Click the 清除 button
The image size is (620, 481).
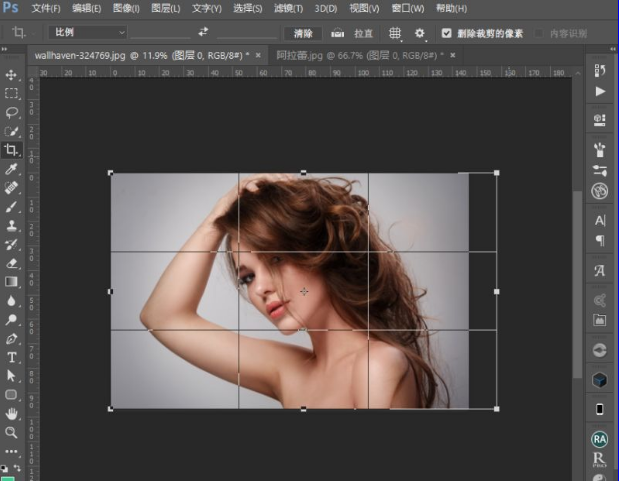(x=303, y=33)
